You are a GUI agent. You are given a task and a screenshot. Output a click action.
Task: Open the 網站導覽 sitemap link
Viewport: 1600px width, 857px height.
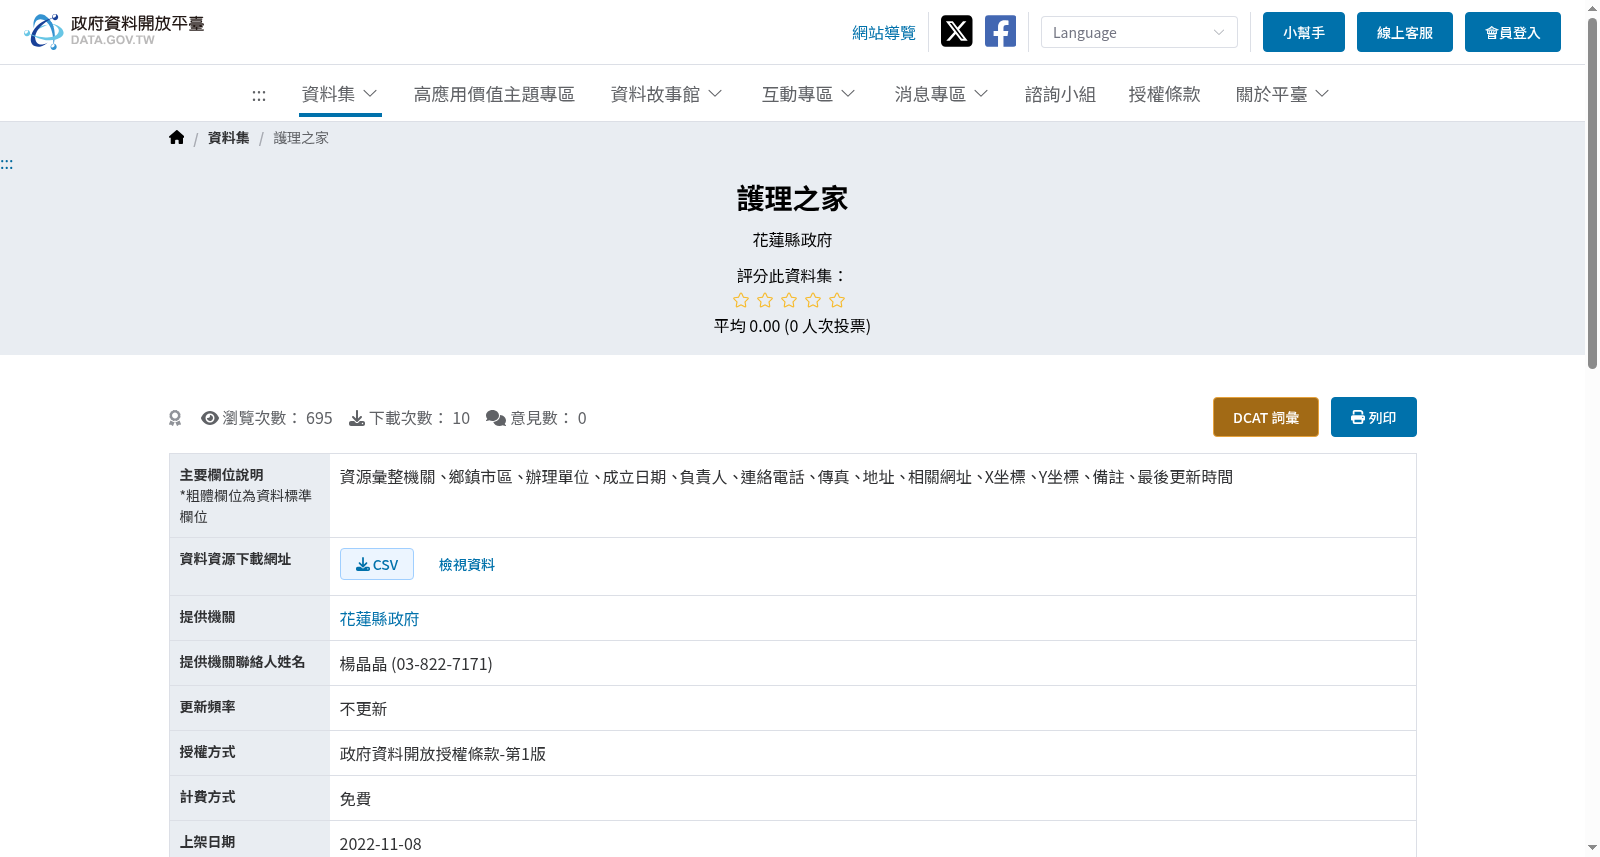(x=884, y=33)
